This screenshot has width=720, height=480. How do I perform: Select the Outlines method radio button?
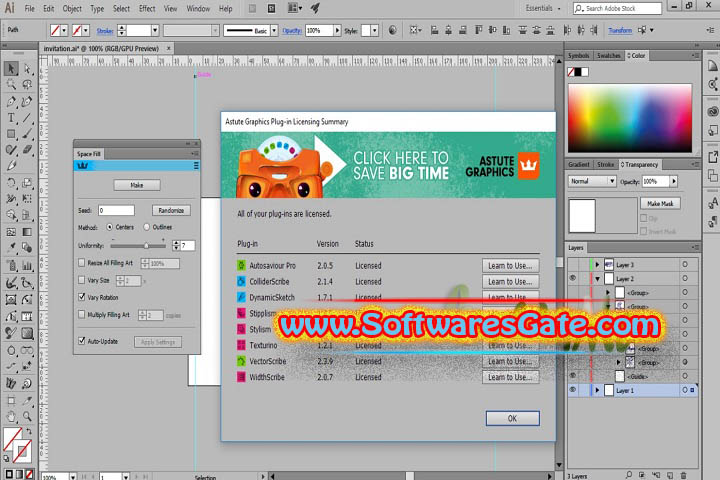pos(146,227)
